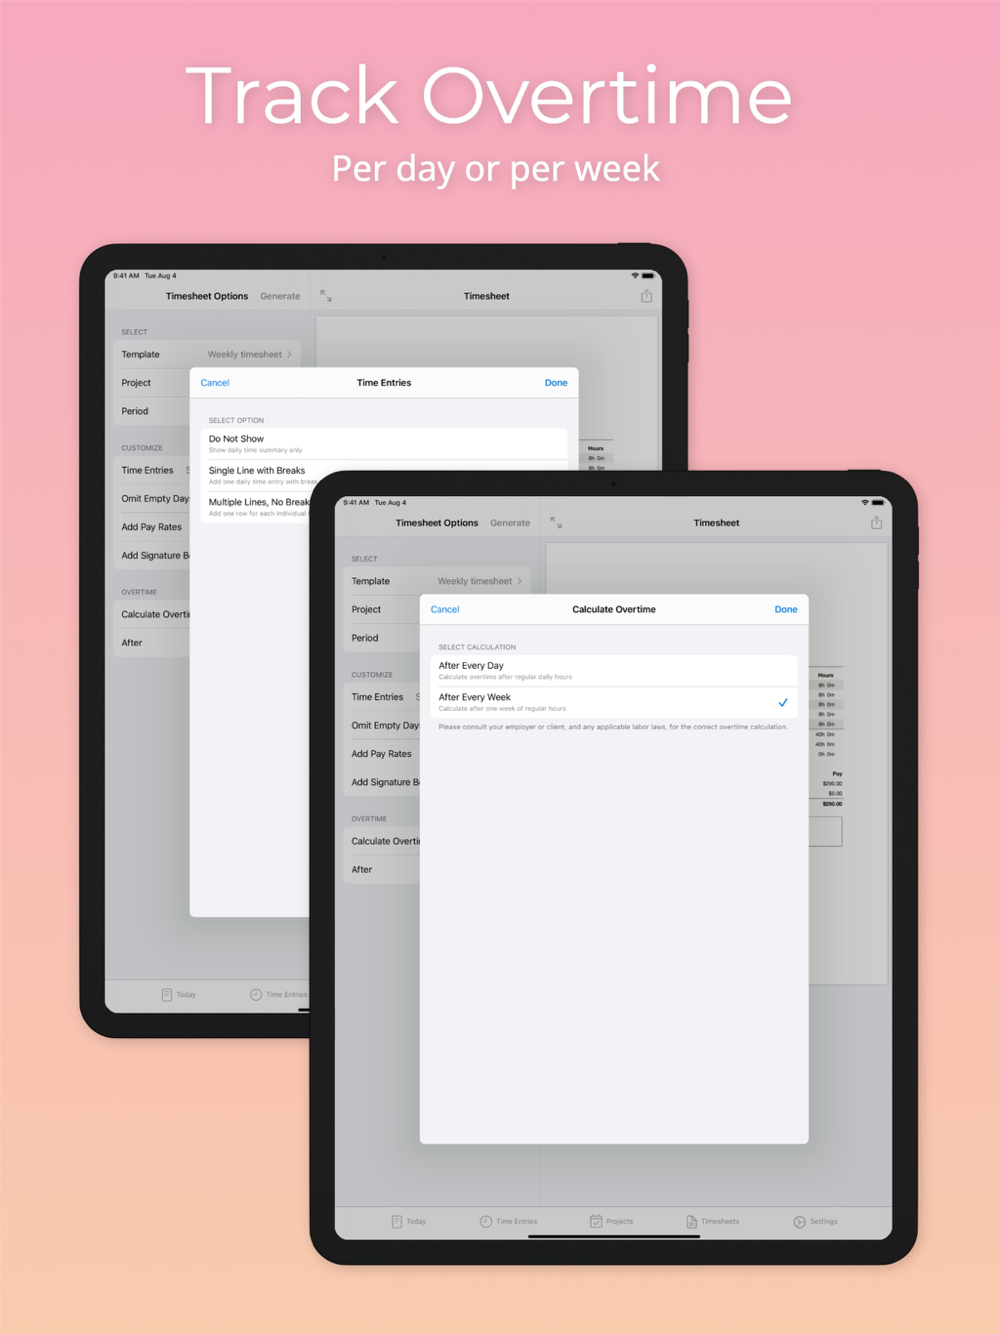
Task: Cancel the Calculate Overtime dialog
Action: 445,609
